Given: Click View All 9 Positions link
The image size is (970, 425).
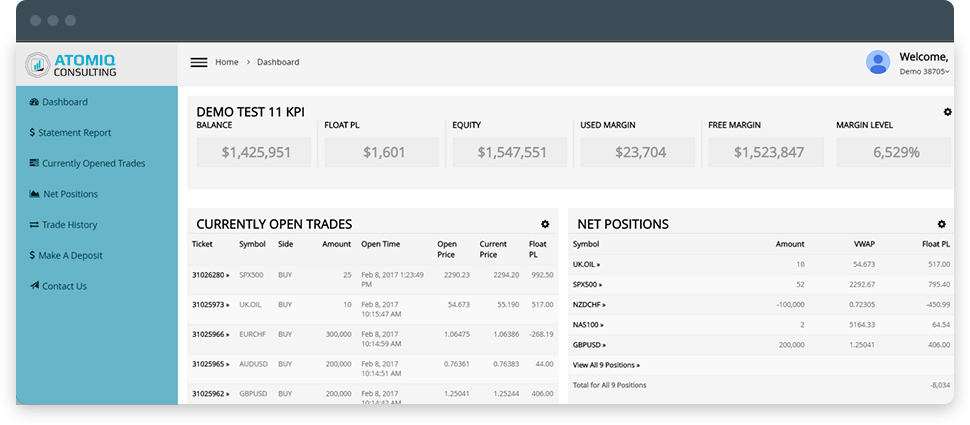Looking at the screenshot, I should coord(606,365).
